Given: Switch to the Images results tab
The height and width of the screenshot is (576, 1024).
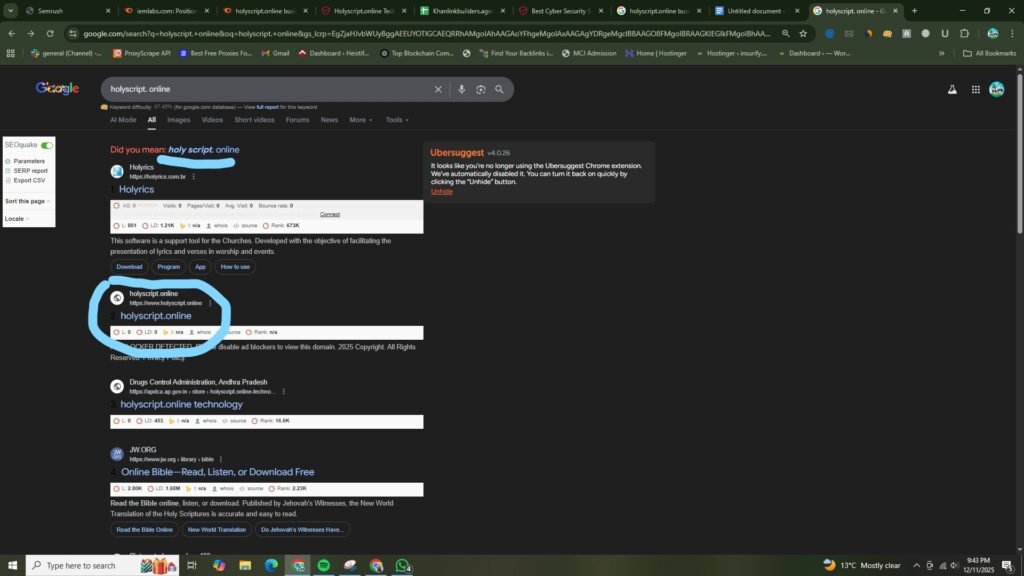Looking at the screenshot, I should pos(178,120).
